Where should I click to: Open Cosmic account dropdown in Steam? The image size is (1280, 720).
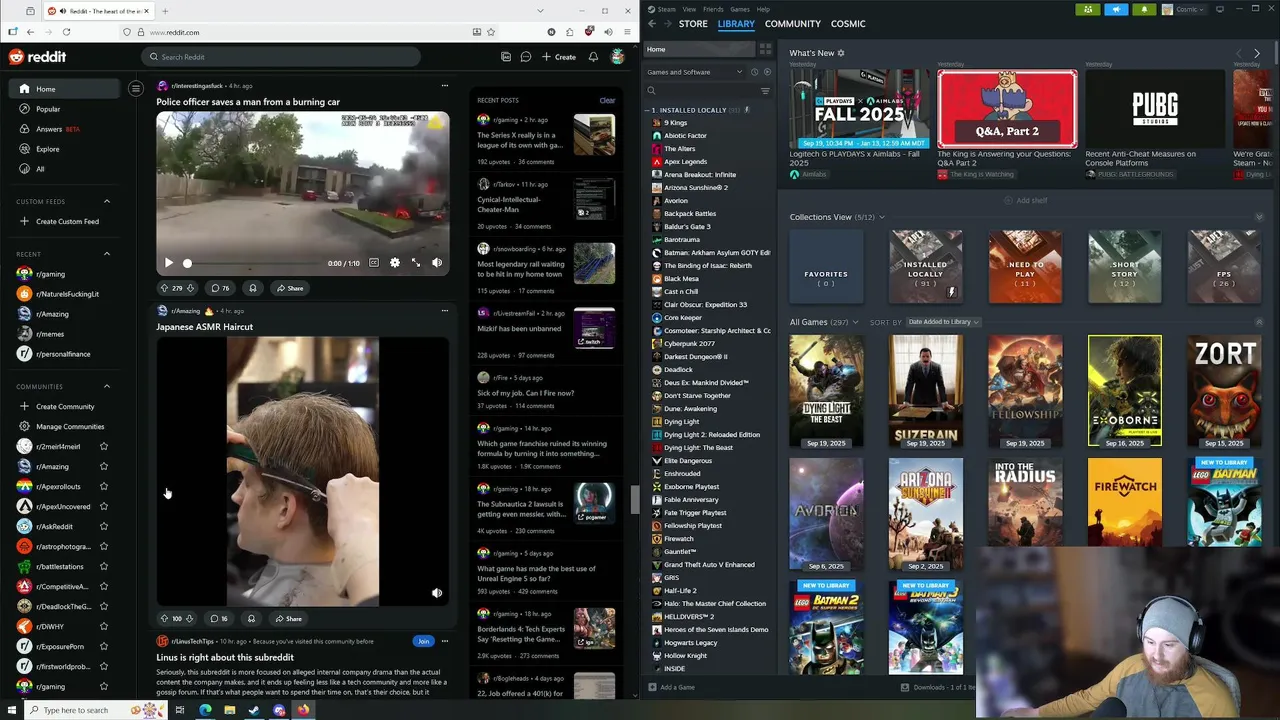(x=1182, y=9)
